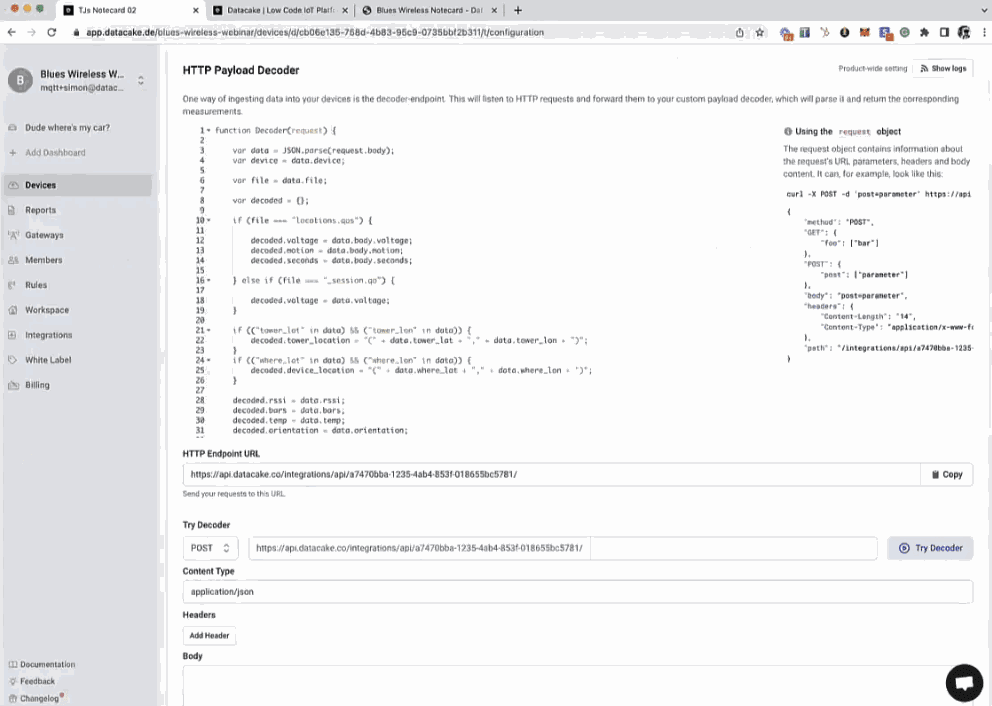
Task: Click the Documentation book icon
Action: (x=13, y=664)
